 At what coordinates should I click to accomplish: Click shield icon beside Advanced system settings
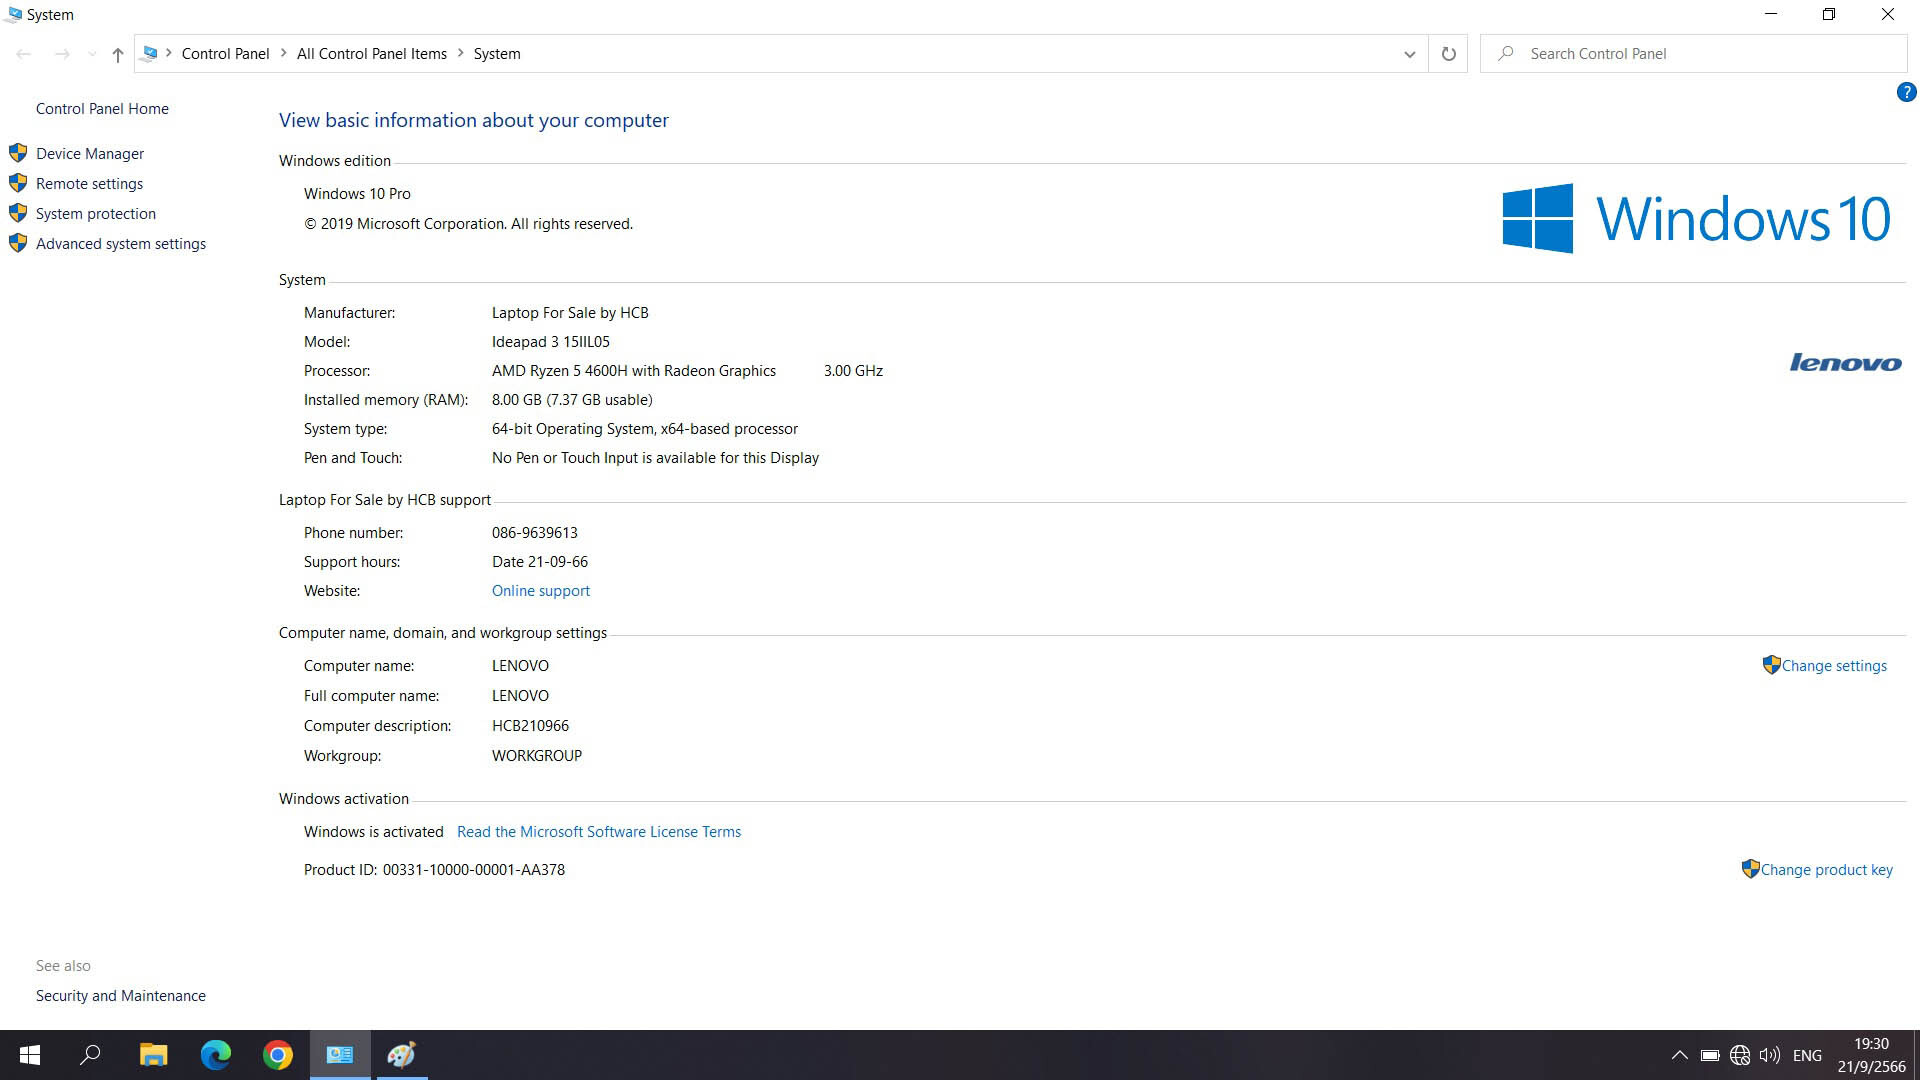pyautogui.click(x=18, y=243)
